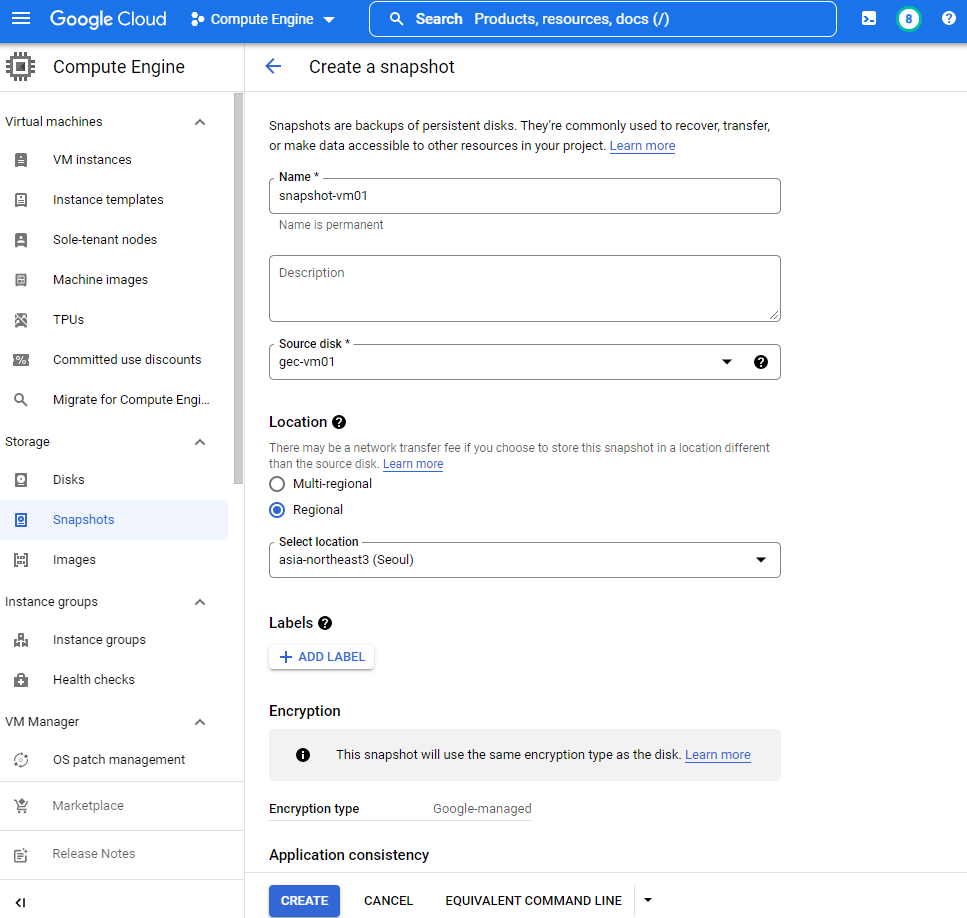The width and height of the screenshot is (967, 918).
Task: Click the Instance groups icon
Action: tap(21, 640)
